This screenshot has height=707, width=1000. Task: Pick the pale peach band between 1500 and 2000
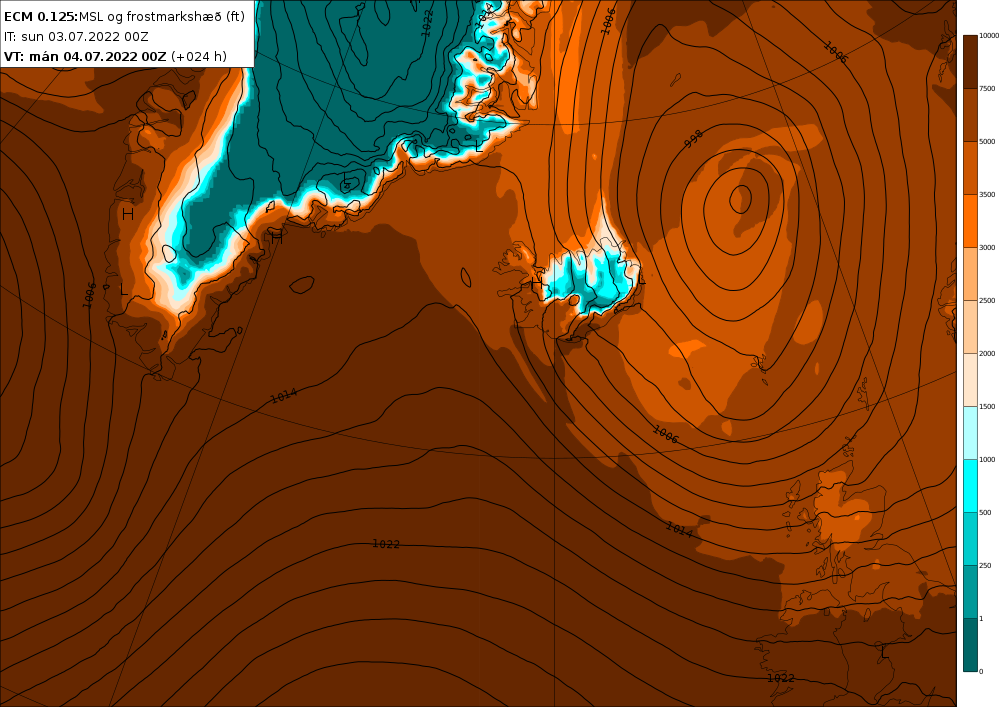coord(970,379)
